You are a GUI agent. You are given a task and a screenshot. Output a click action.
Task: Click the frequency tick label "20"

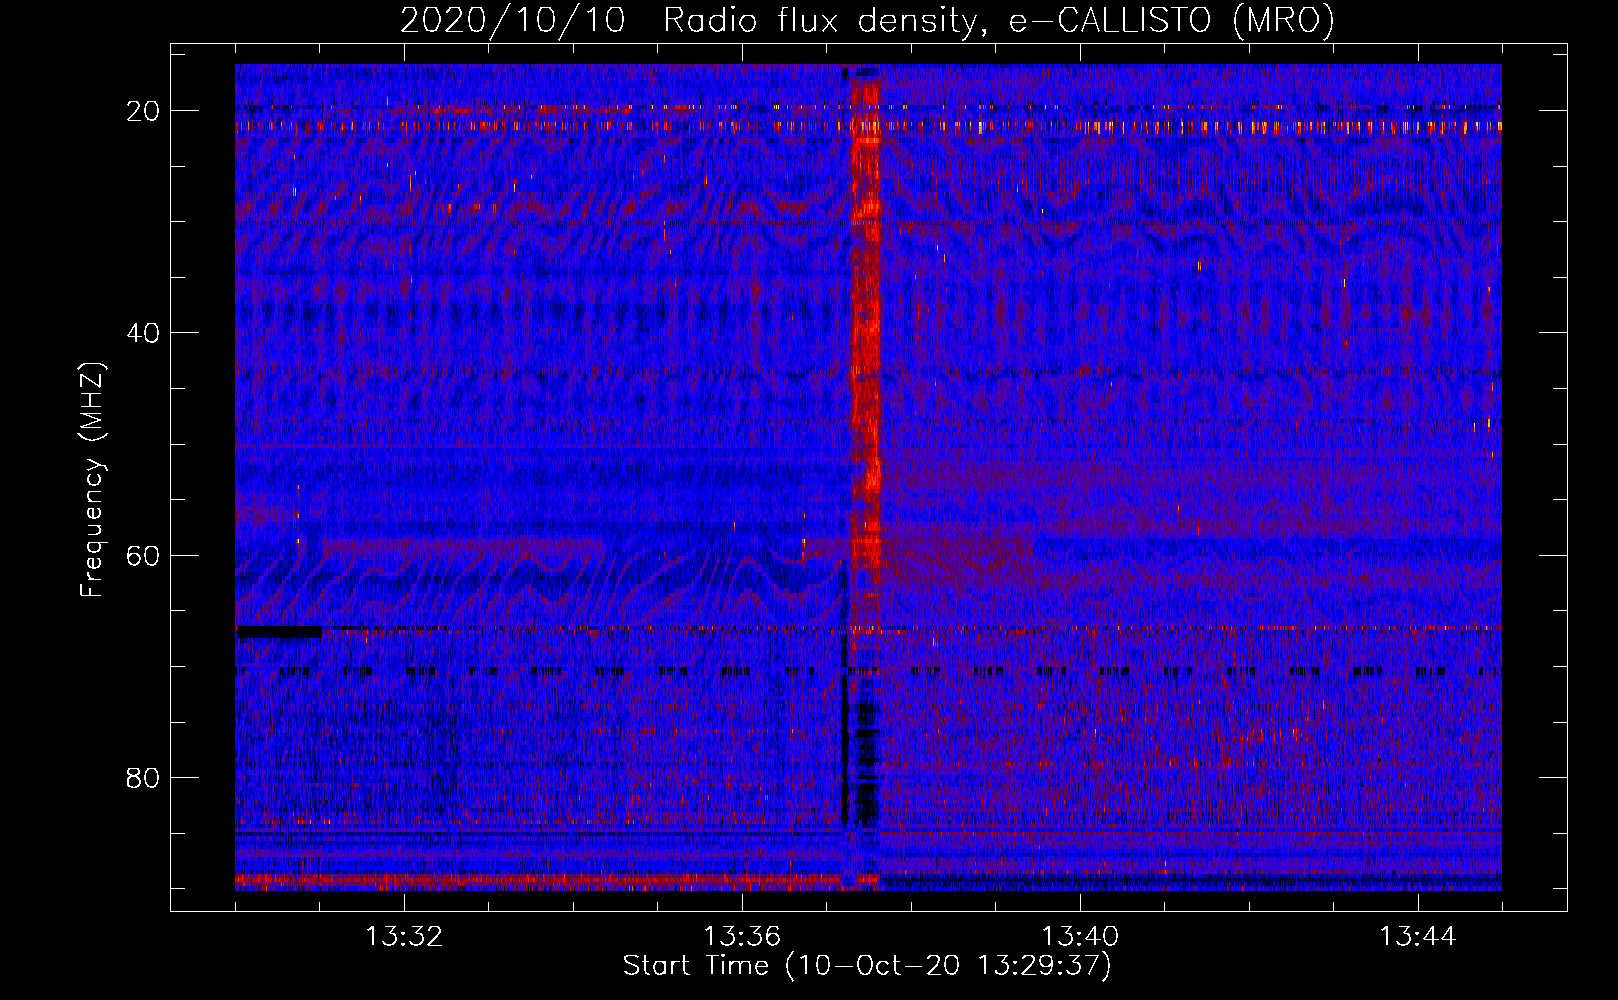coord(143,111)
